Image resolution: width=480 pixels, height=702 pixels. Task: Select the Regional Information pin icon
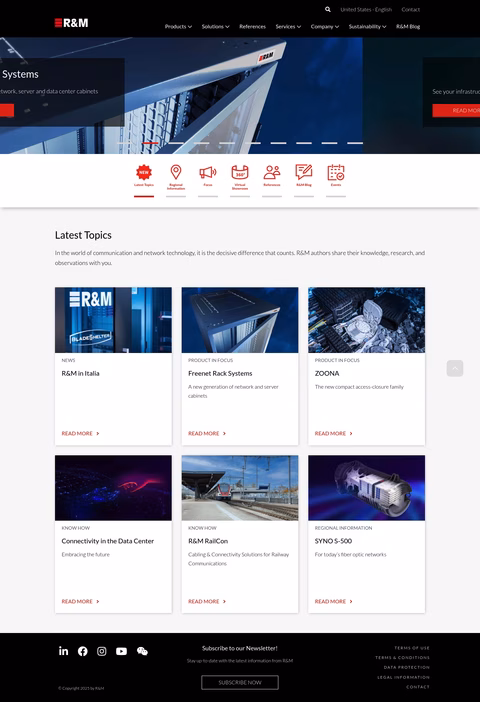[x=176, y=172]
